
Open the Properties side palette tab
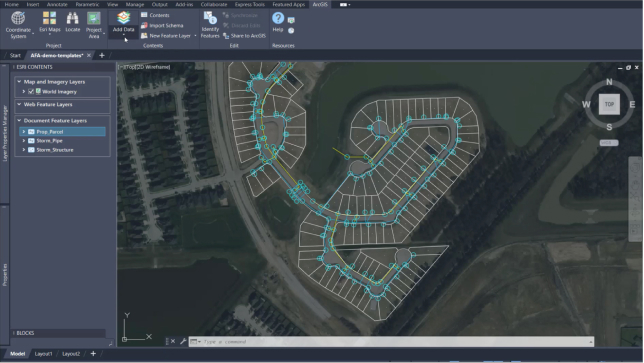tap(5, 275)
